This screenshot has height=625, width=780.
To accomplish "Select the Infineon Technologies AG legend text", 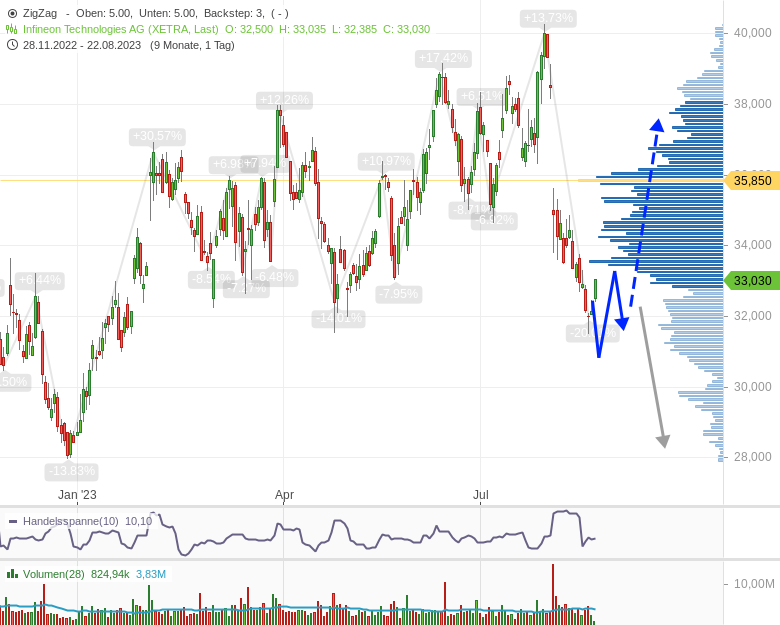I will click(120, 29).
